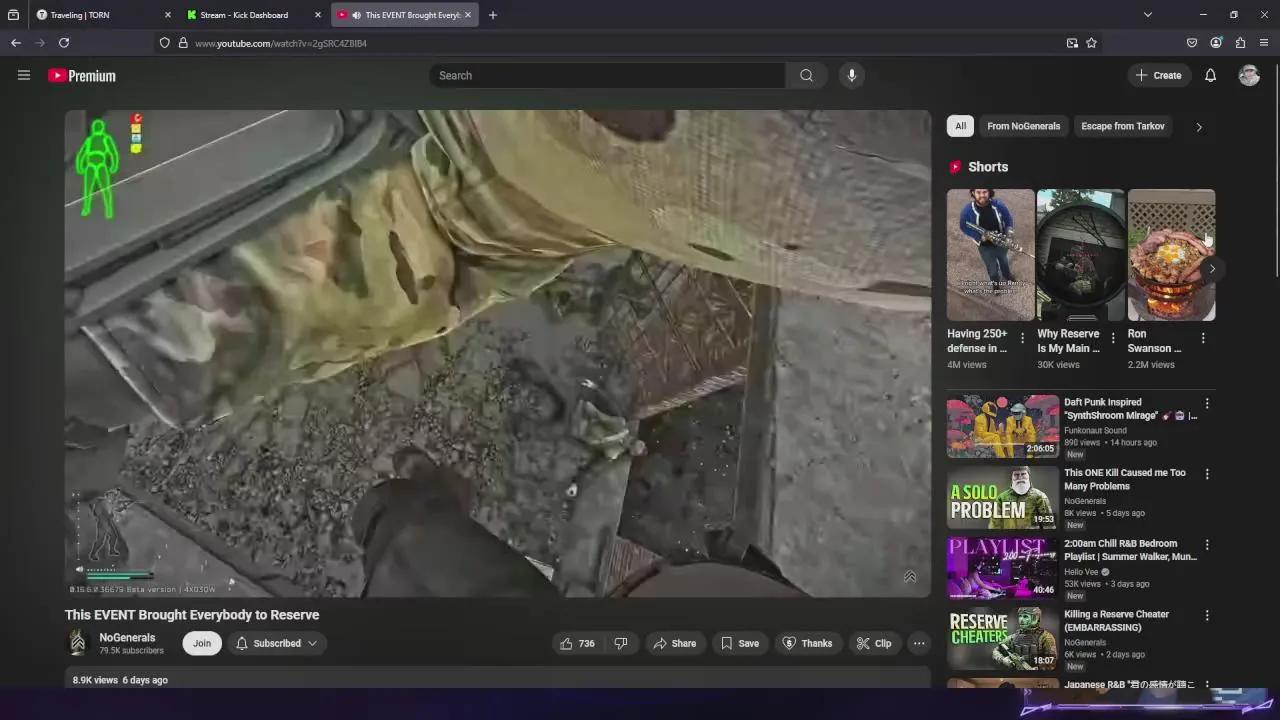Send Thanks to the creator

click(x=807, y=643)
